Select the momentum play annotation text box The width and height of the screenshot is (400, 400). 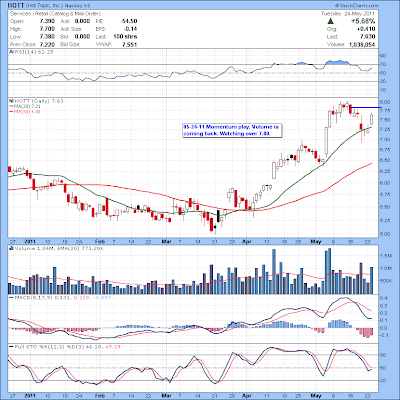(x=233, y=130)
